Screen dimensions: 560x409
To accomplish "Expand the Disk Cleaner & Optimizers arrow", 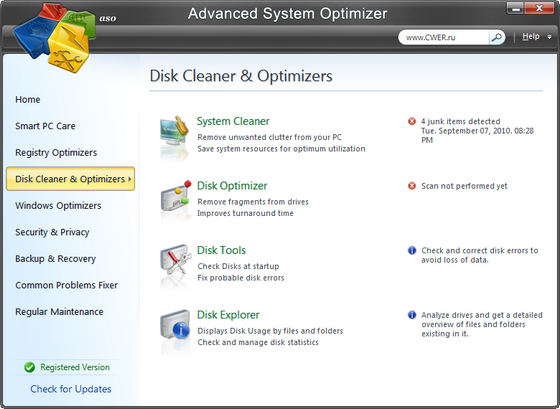I will coord(130,179).
